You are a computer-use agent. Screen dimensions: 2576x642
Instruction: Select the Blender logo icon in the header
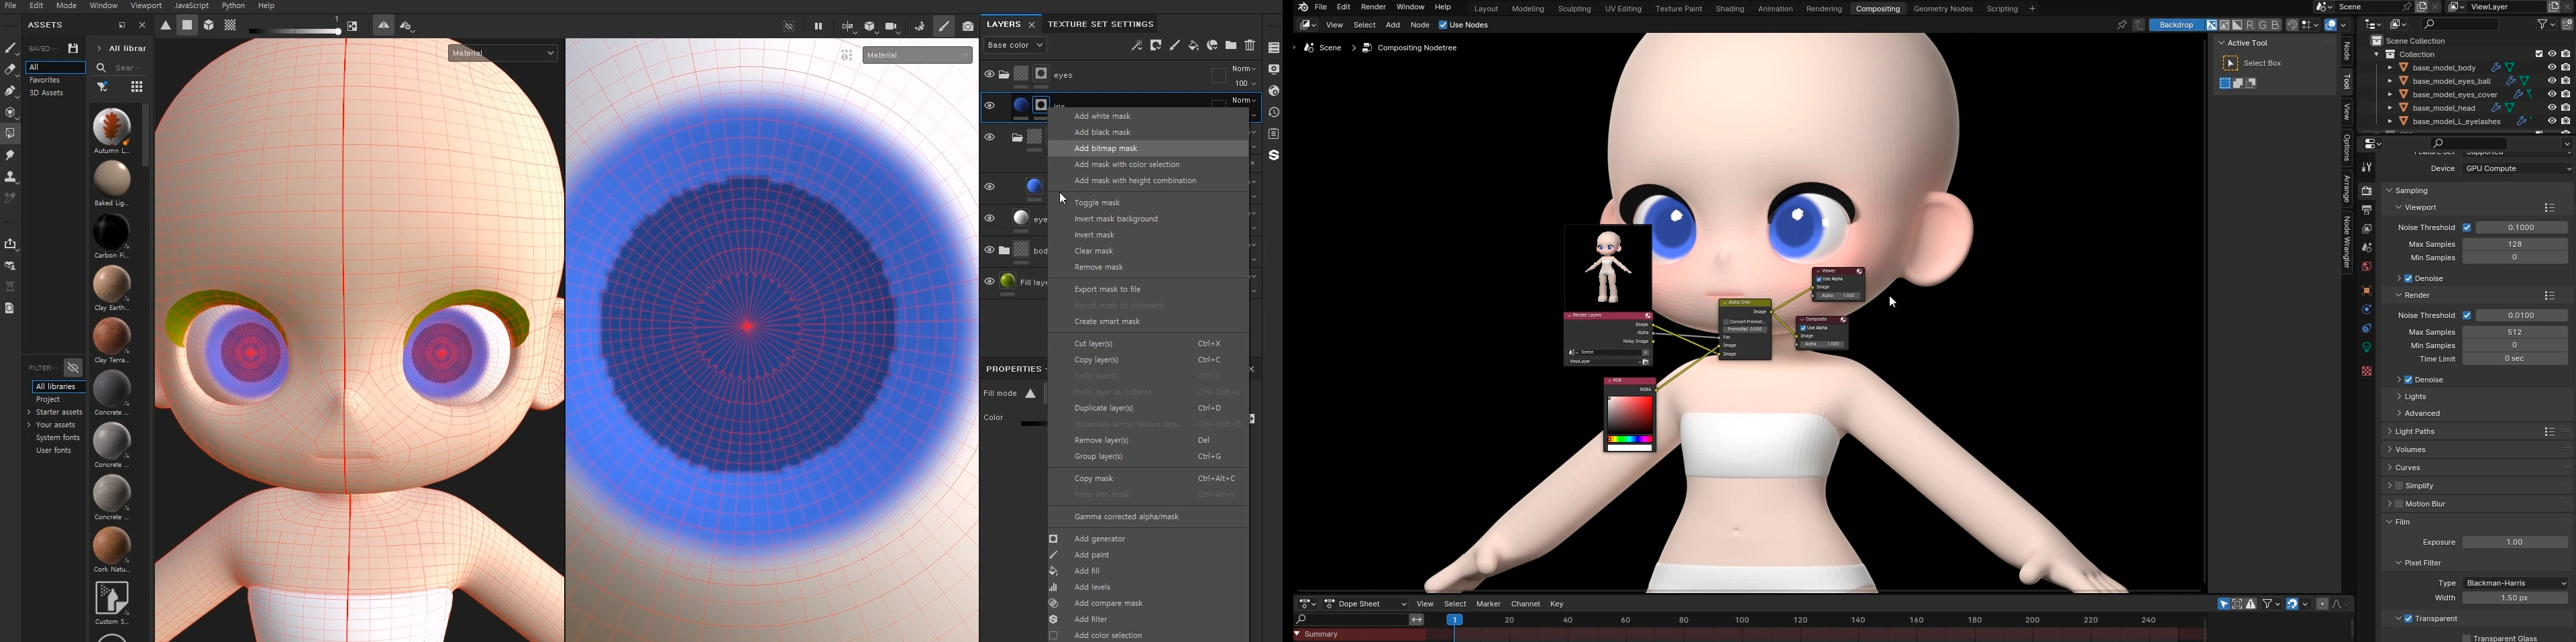(x=1302, y=7)
